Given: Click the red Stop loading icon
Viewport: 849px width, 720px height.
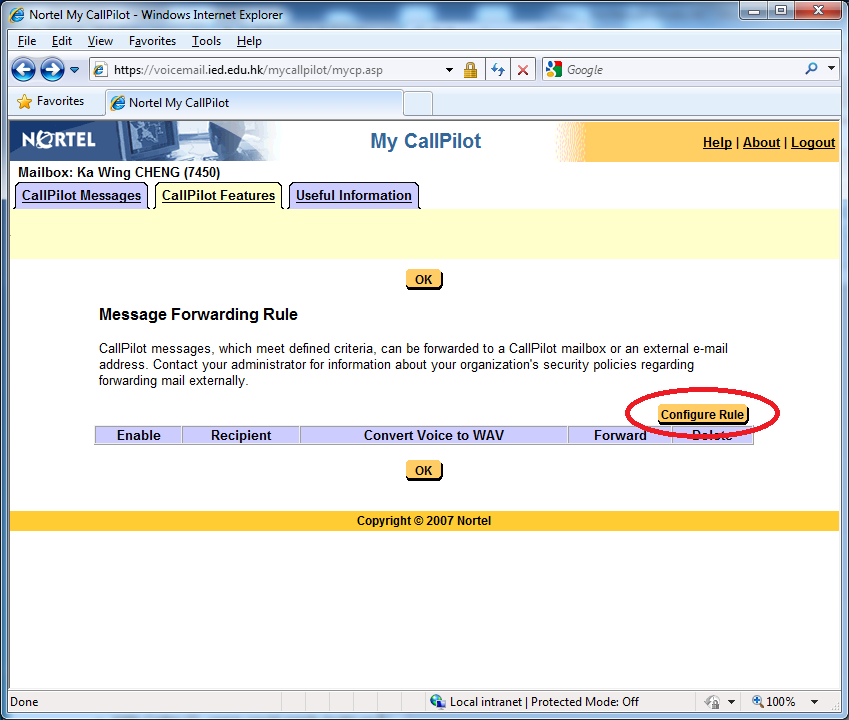Looking at the screenshot, I should [523, 70].
